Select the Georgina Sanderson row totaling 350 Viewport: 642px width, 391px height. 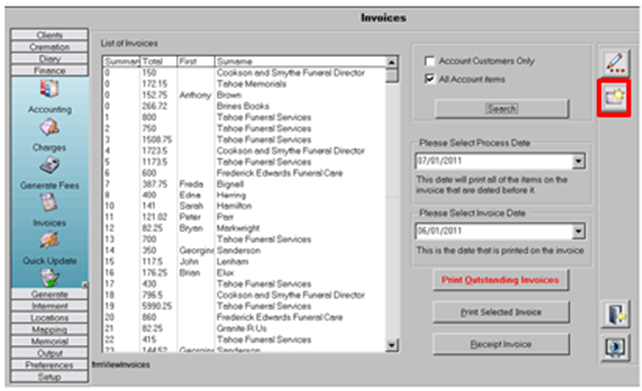click(x=244, y=251)
